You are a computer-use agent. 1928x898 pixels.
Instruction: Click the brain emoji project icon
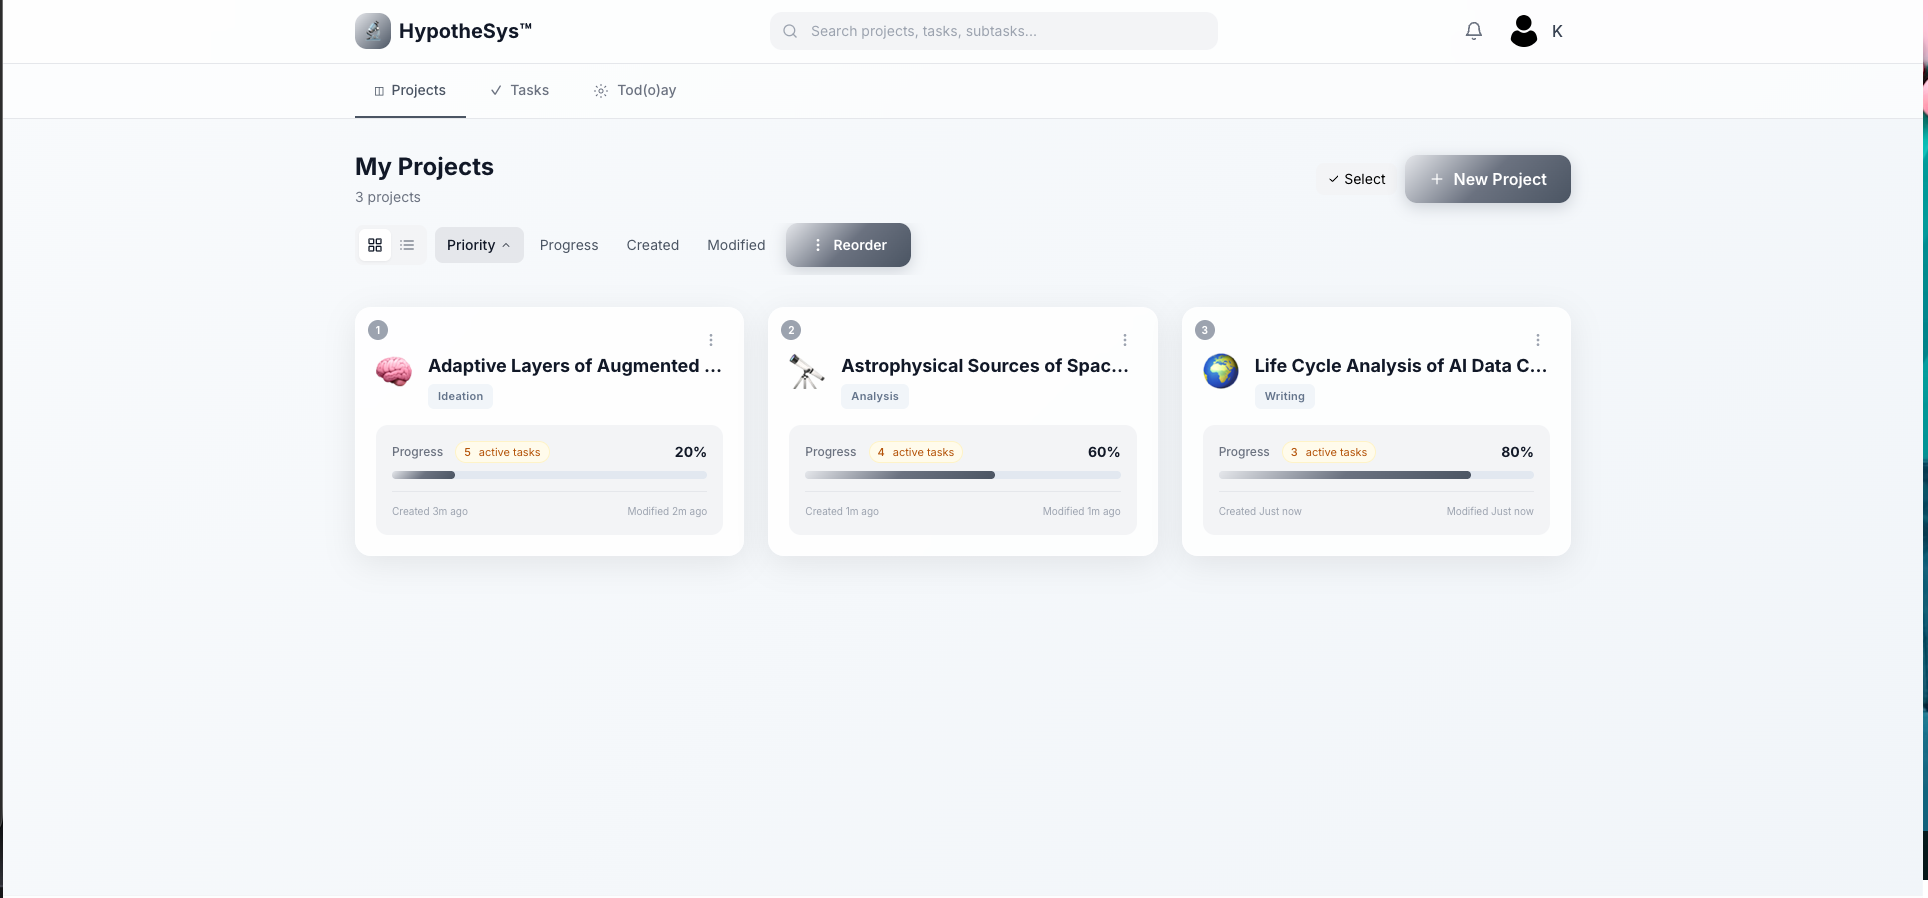[x=394, y=371]
